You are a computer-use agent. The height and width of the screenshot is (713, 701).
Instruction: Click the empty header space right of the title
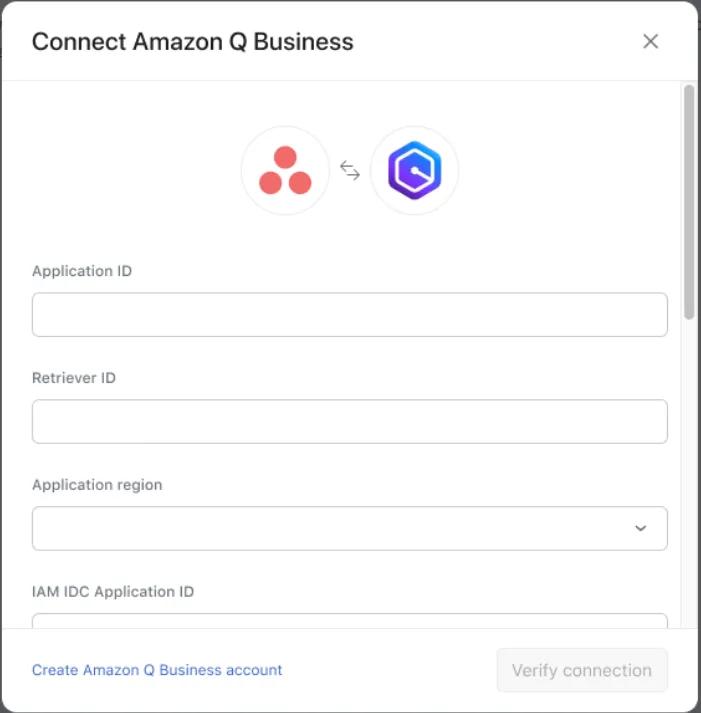click(500, 42)
